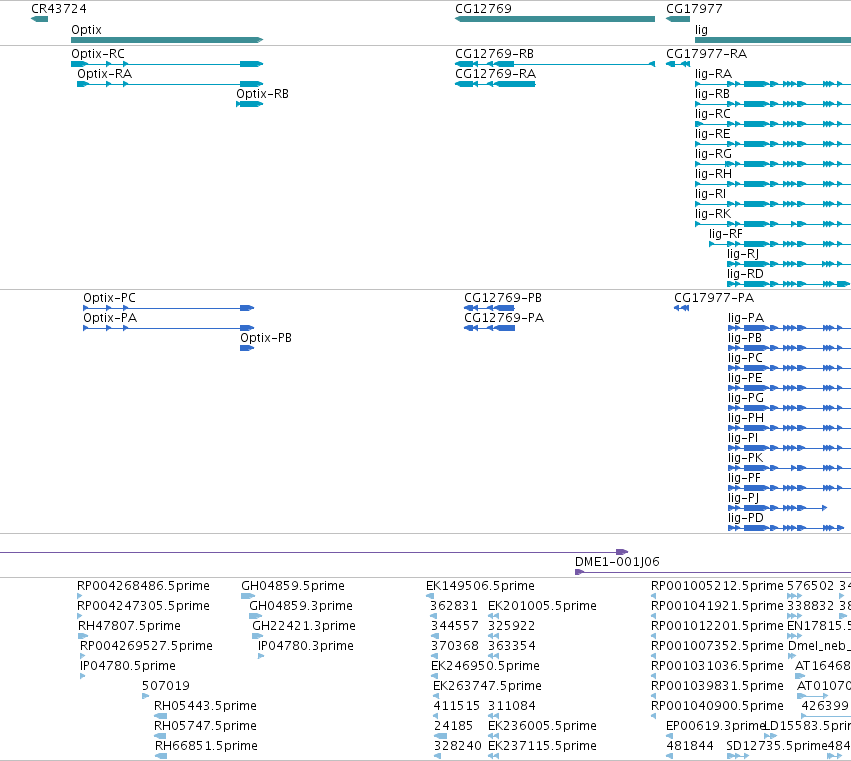Viewport: 851px width, 761px height.
Task: Select the lig-RB transcript label
Action: [x=712, y=94]
